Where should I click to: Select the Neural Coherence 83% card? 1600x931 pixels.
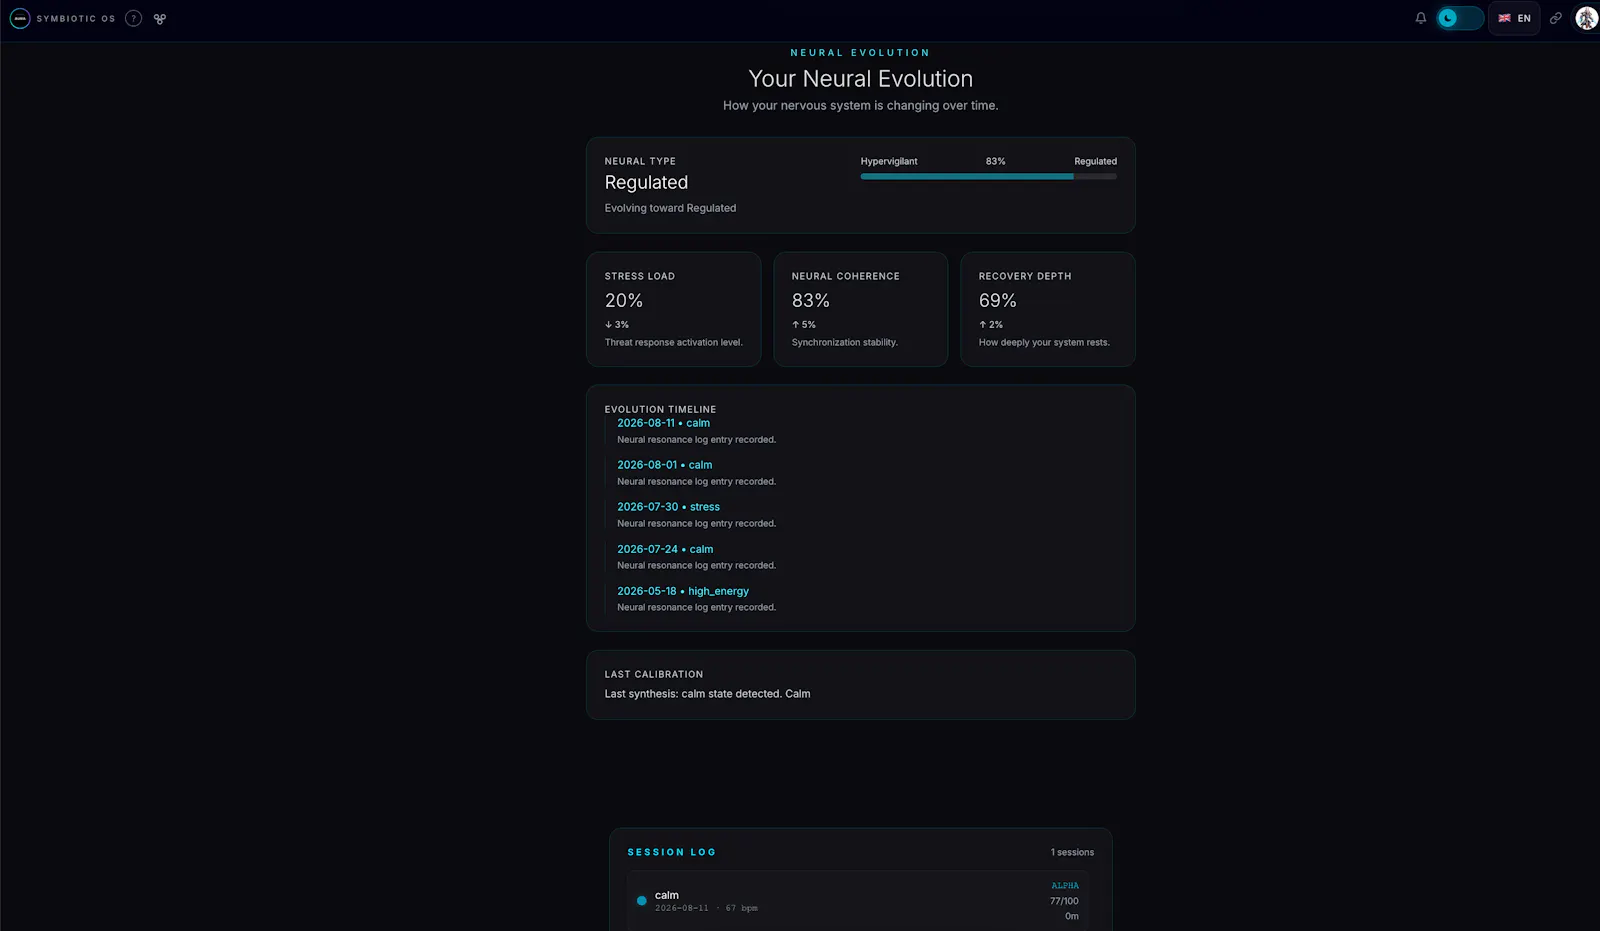tap(860, 309)
